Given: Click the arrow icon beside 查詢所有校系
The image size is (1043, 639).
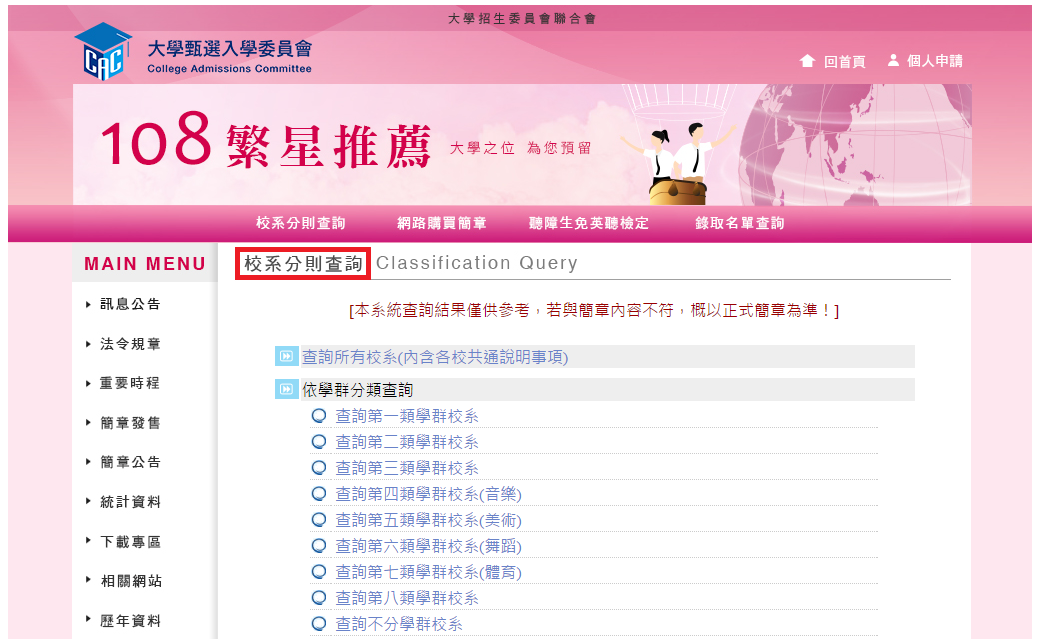Looking at the screenshot, I should (287, 357).
